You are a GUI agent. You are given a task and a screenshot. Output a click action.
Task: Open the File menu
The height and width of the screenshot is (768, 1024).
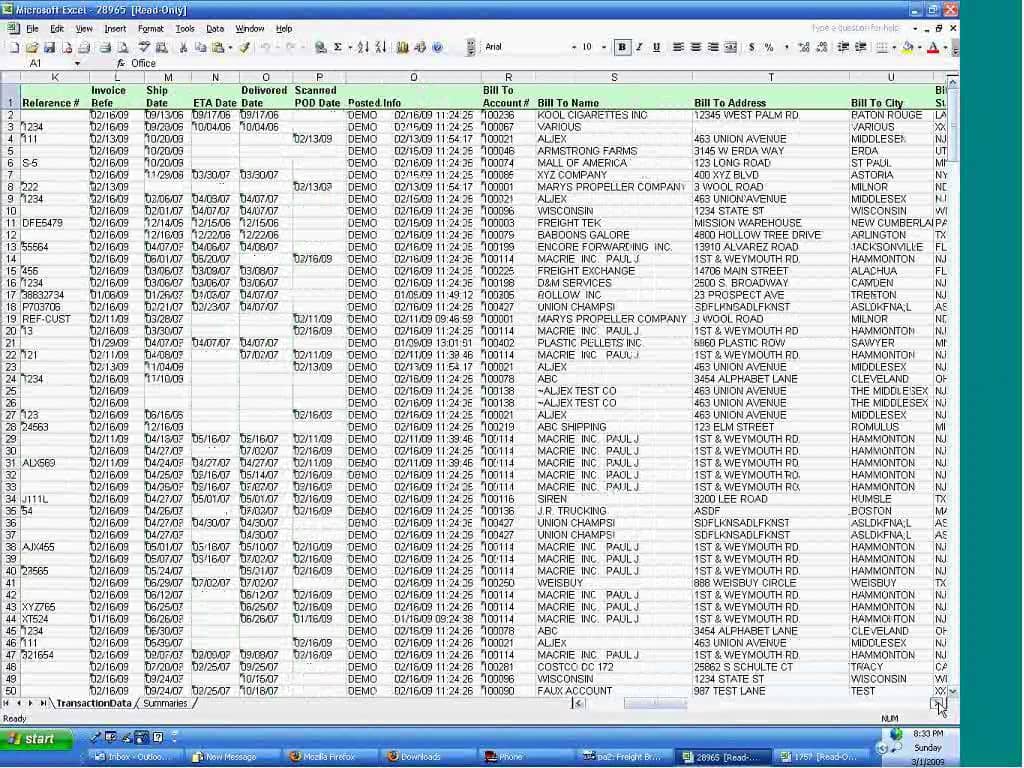tap(32, 29)
